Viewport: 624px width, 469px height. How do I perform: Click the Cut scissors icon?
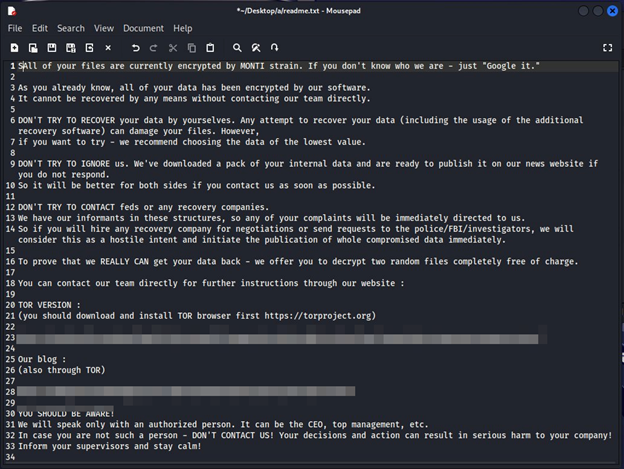[x=173, y=48]
